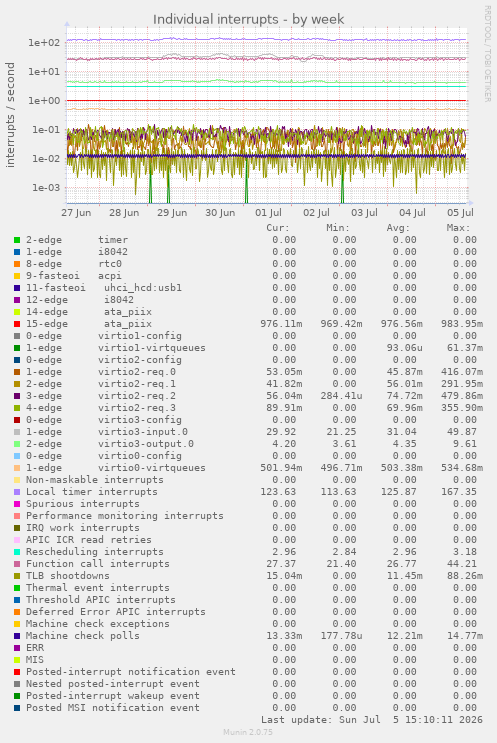Viewport: 497px width, 743px height.
Task: Select 'Posted-interrupt wakeup event' label
Action: pos(113,696)
